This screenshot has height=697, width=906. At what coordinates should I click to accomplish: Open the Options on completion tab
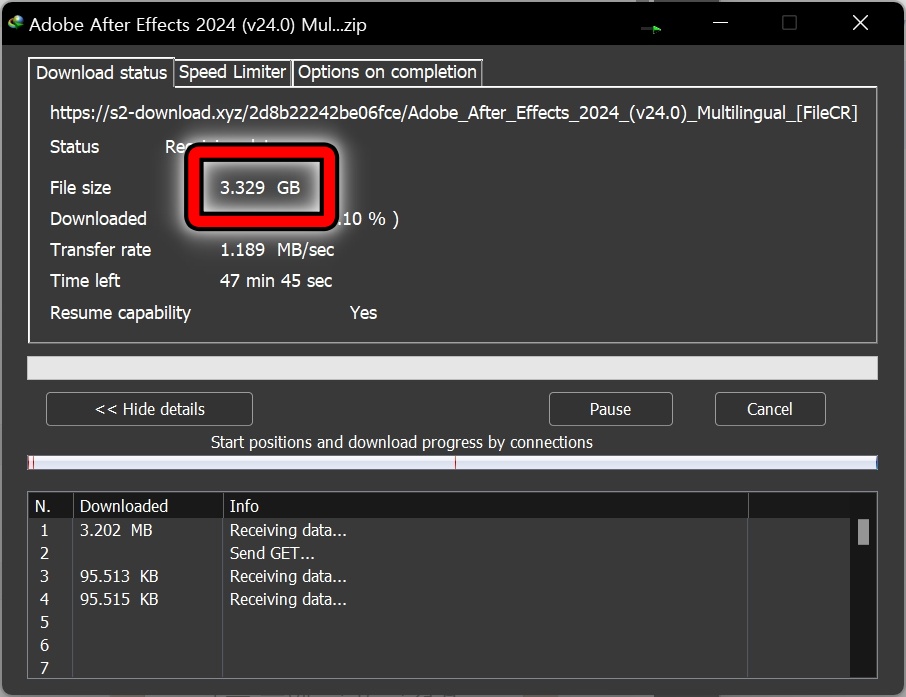(x=387, y=72)
